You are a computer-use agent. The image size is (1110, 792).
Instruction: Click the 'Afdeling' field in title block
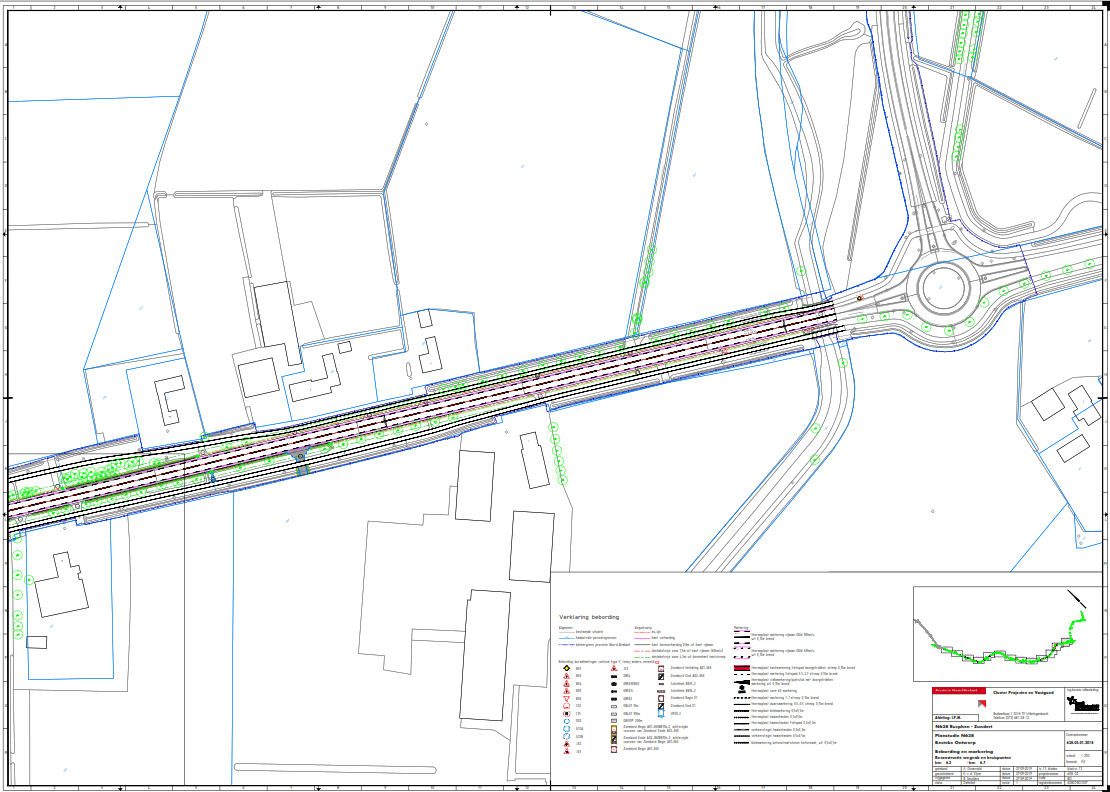click(948, 717)
